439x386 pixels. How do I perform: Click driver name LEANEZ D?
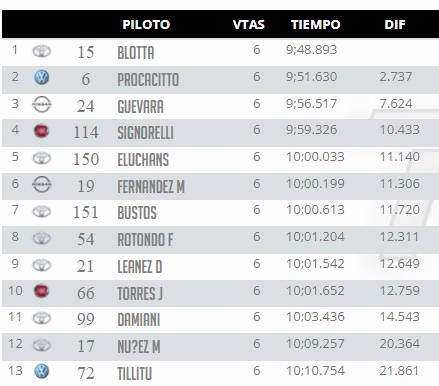[x=140, y=267]
